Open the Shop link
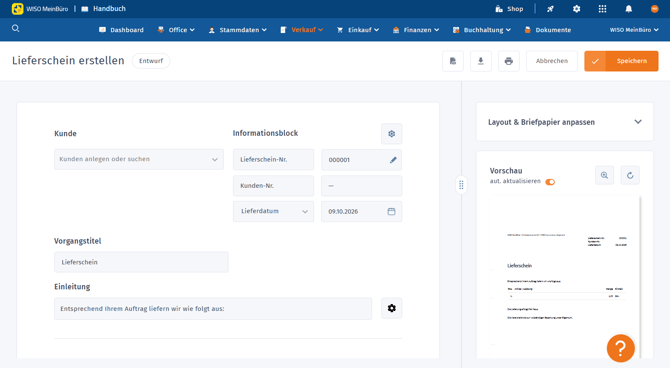The height and width of the screenshot is (368, 670). point(509,9)
